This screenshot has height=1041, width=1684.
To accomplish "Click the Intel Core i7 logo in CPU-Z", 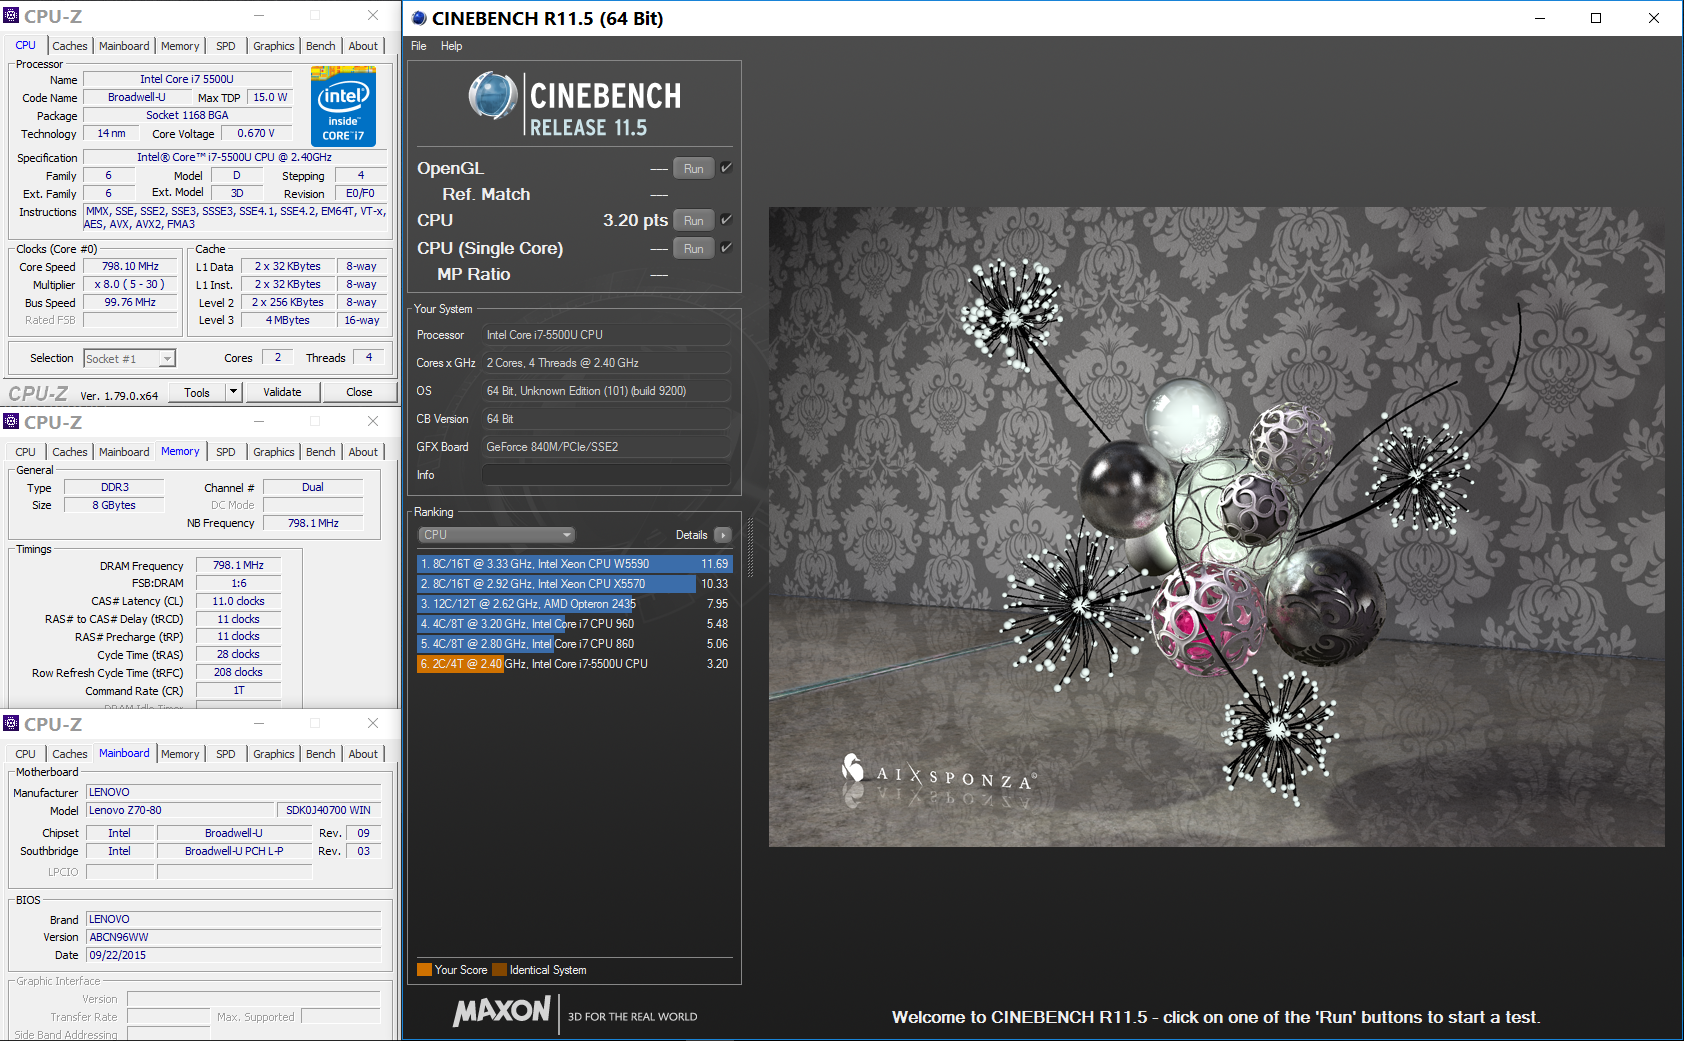I will 343,106.
